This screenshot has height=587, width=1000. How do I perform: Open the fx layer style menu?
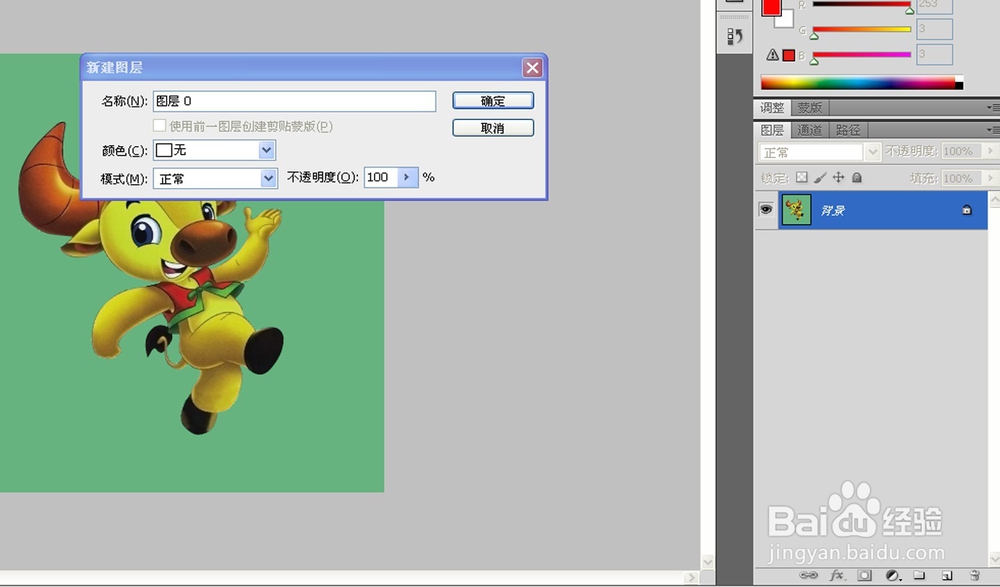coord(837,576)
